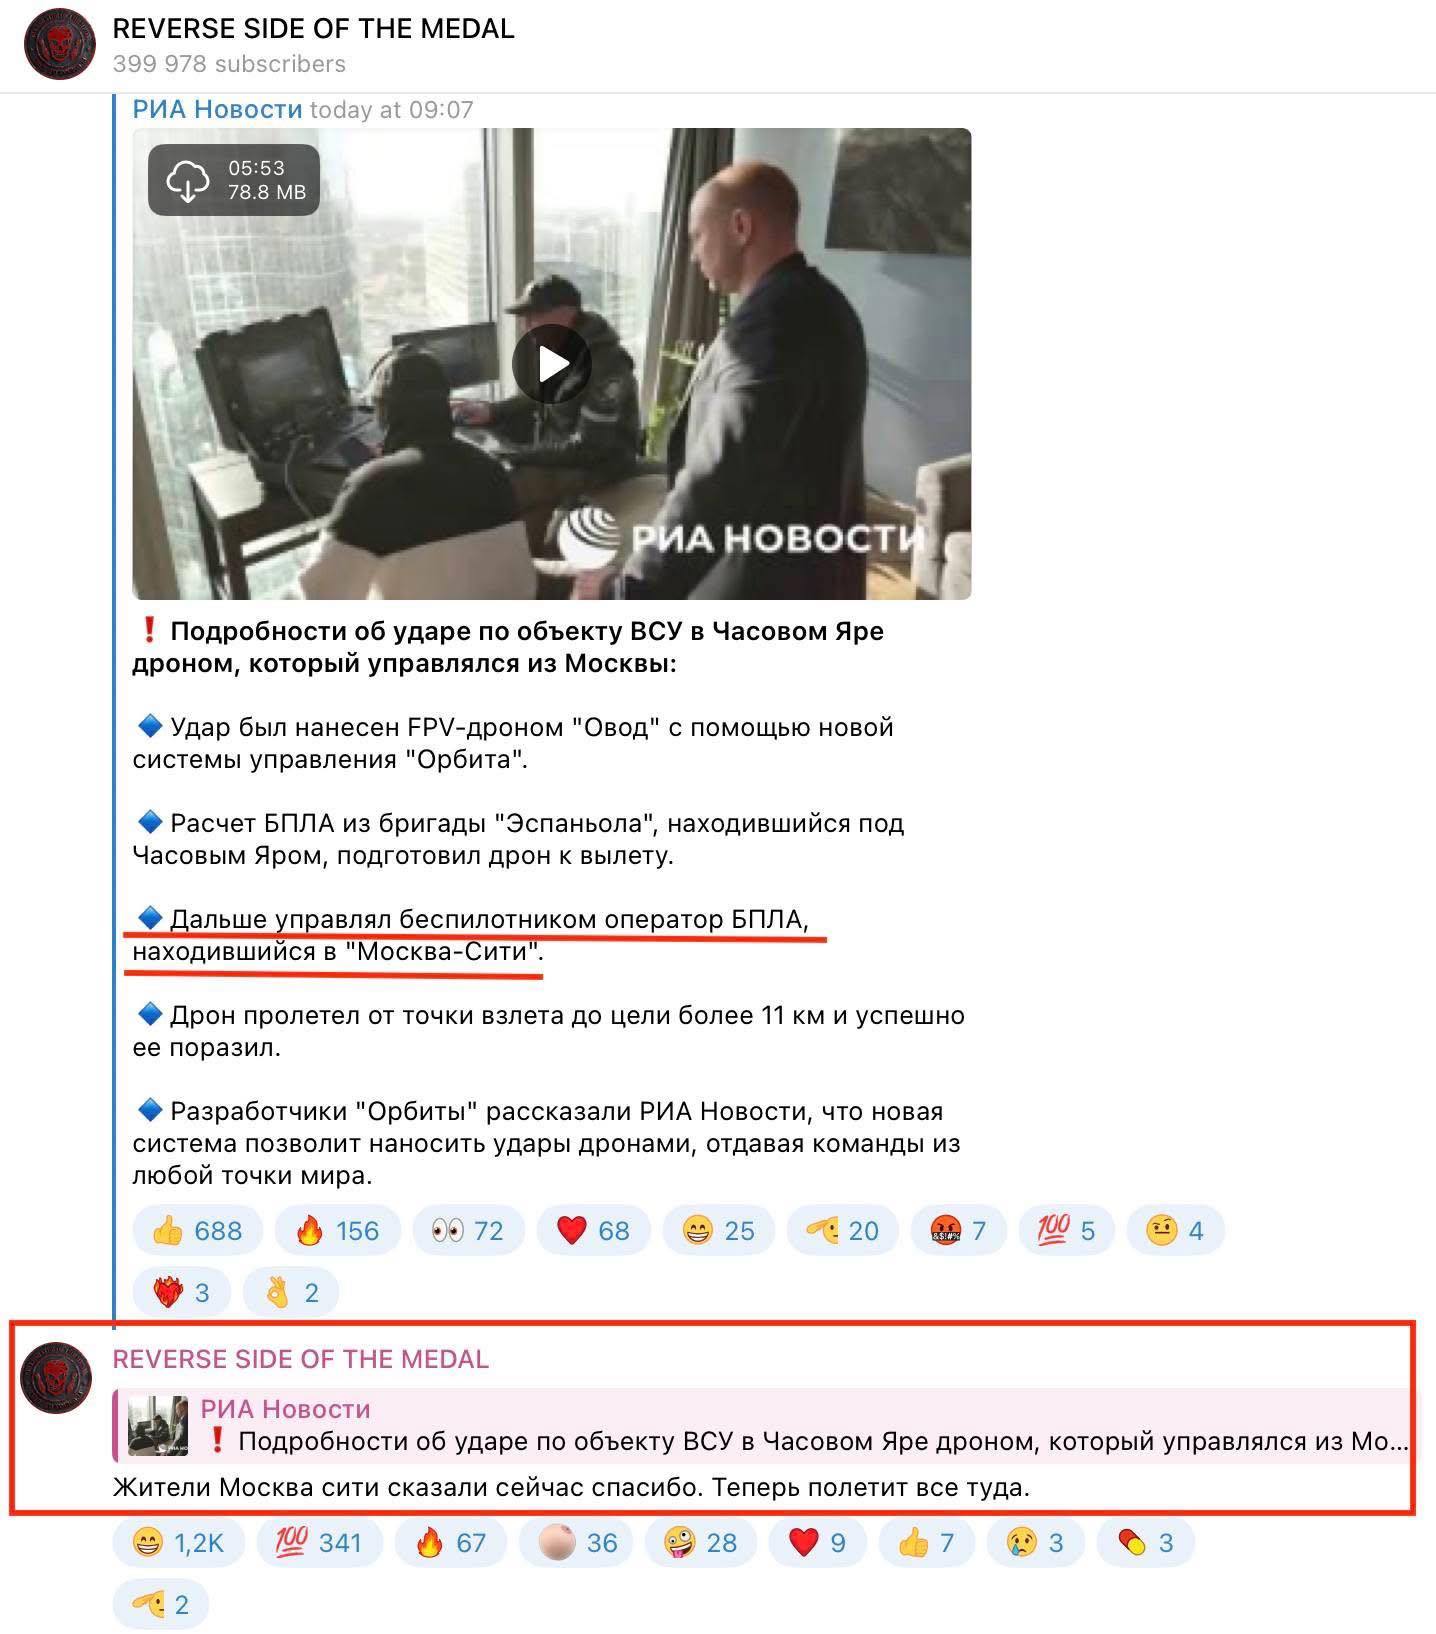
Task: Toggle eyes reaction with 72
Action: tap(468, 1230)
